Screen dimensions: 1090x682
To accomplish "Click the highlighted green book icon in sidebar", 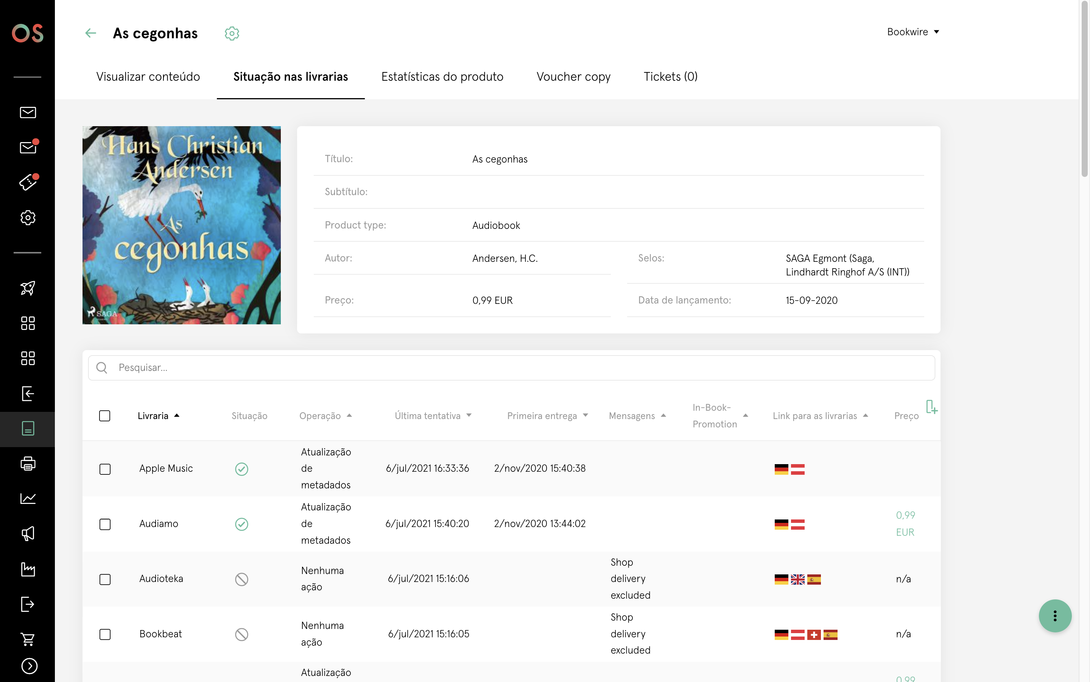I will click(28, 428).
